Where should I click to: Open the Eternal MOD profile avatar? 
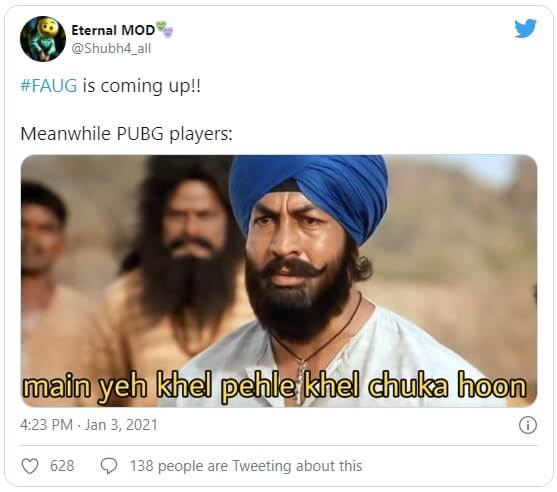click(x=43, y=39)
